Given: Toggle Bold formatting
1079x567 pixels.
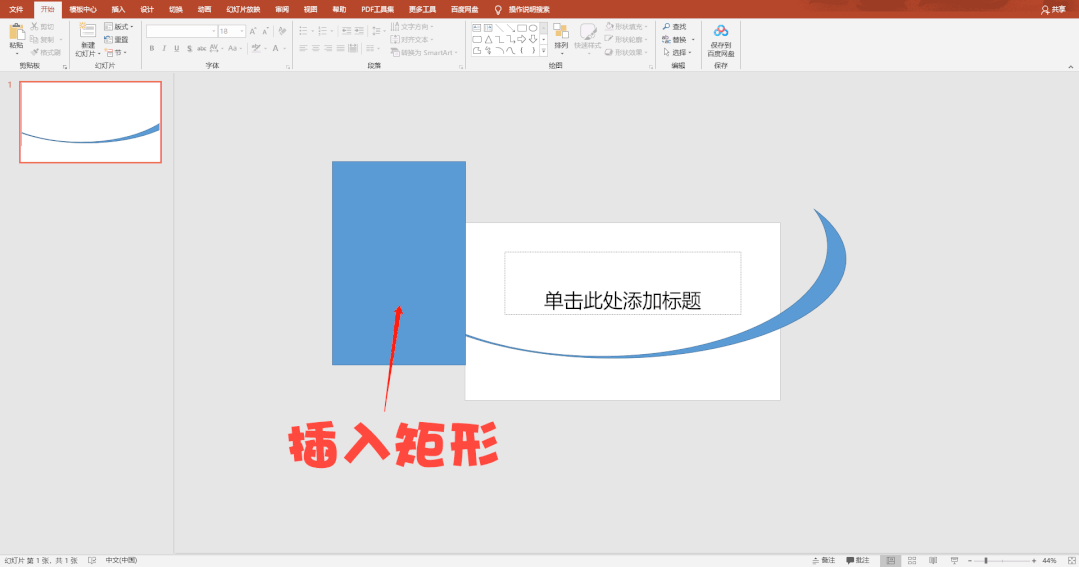Looking at the screenshot, I should point(151,48).
